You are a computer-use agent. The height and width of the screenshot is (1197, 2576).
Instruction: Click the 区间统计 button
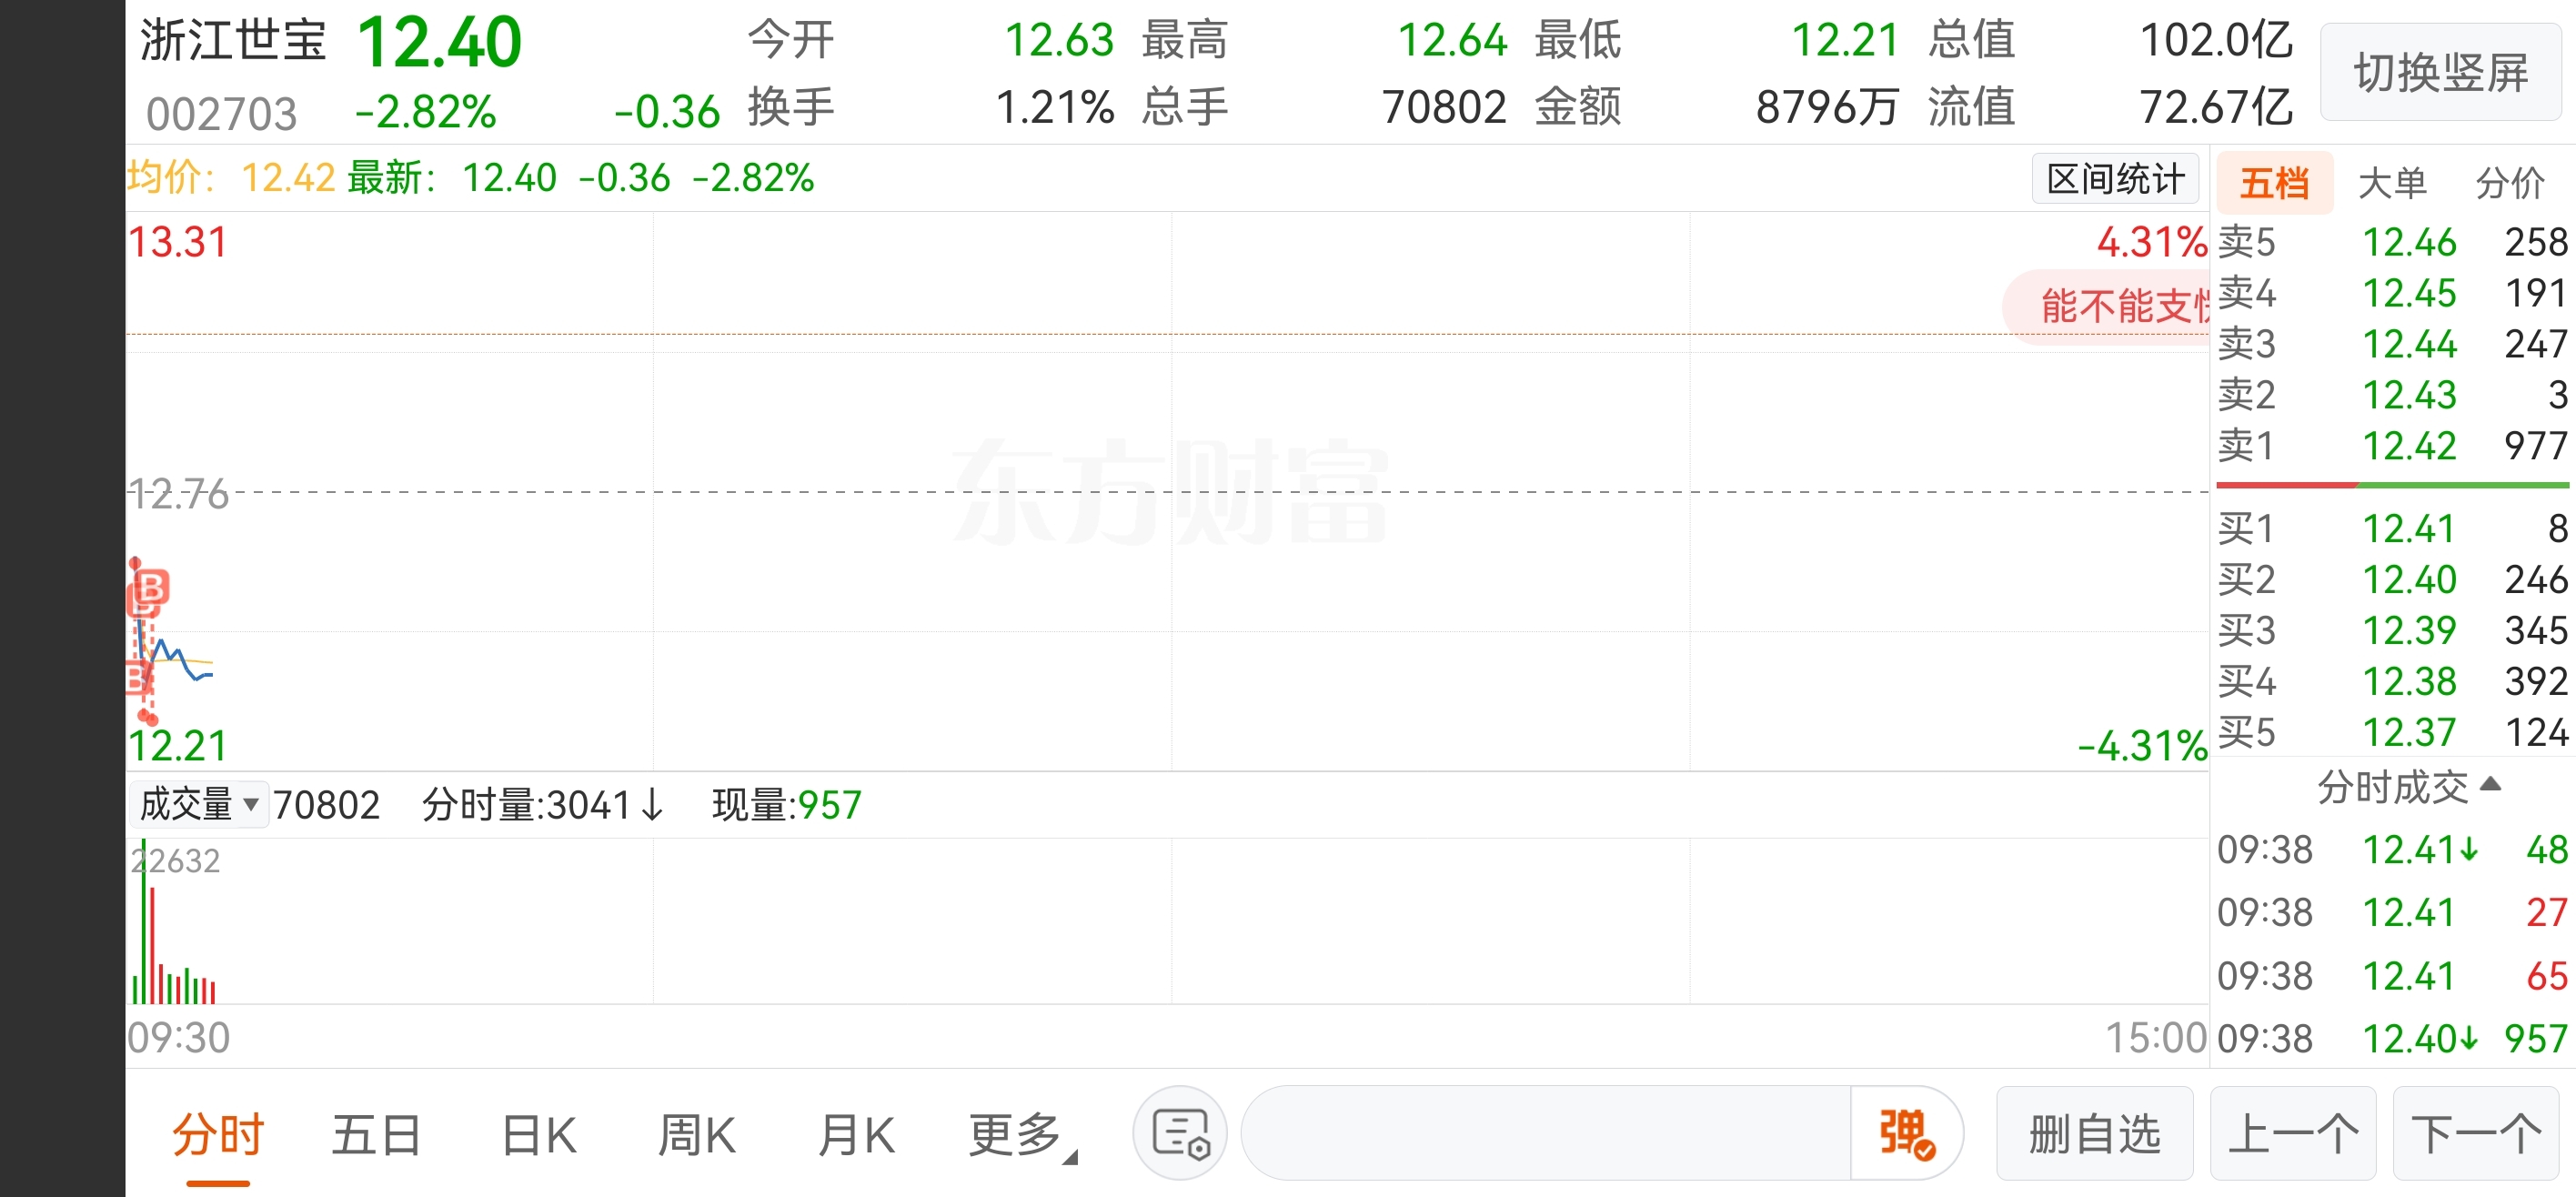point(2115,179)
